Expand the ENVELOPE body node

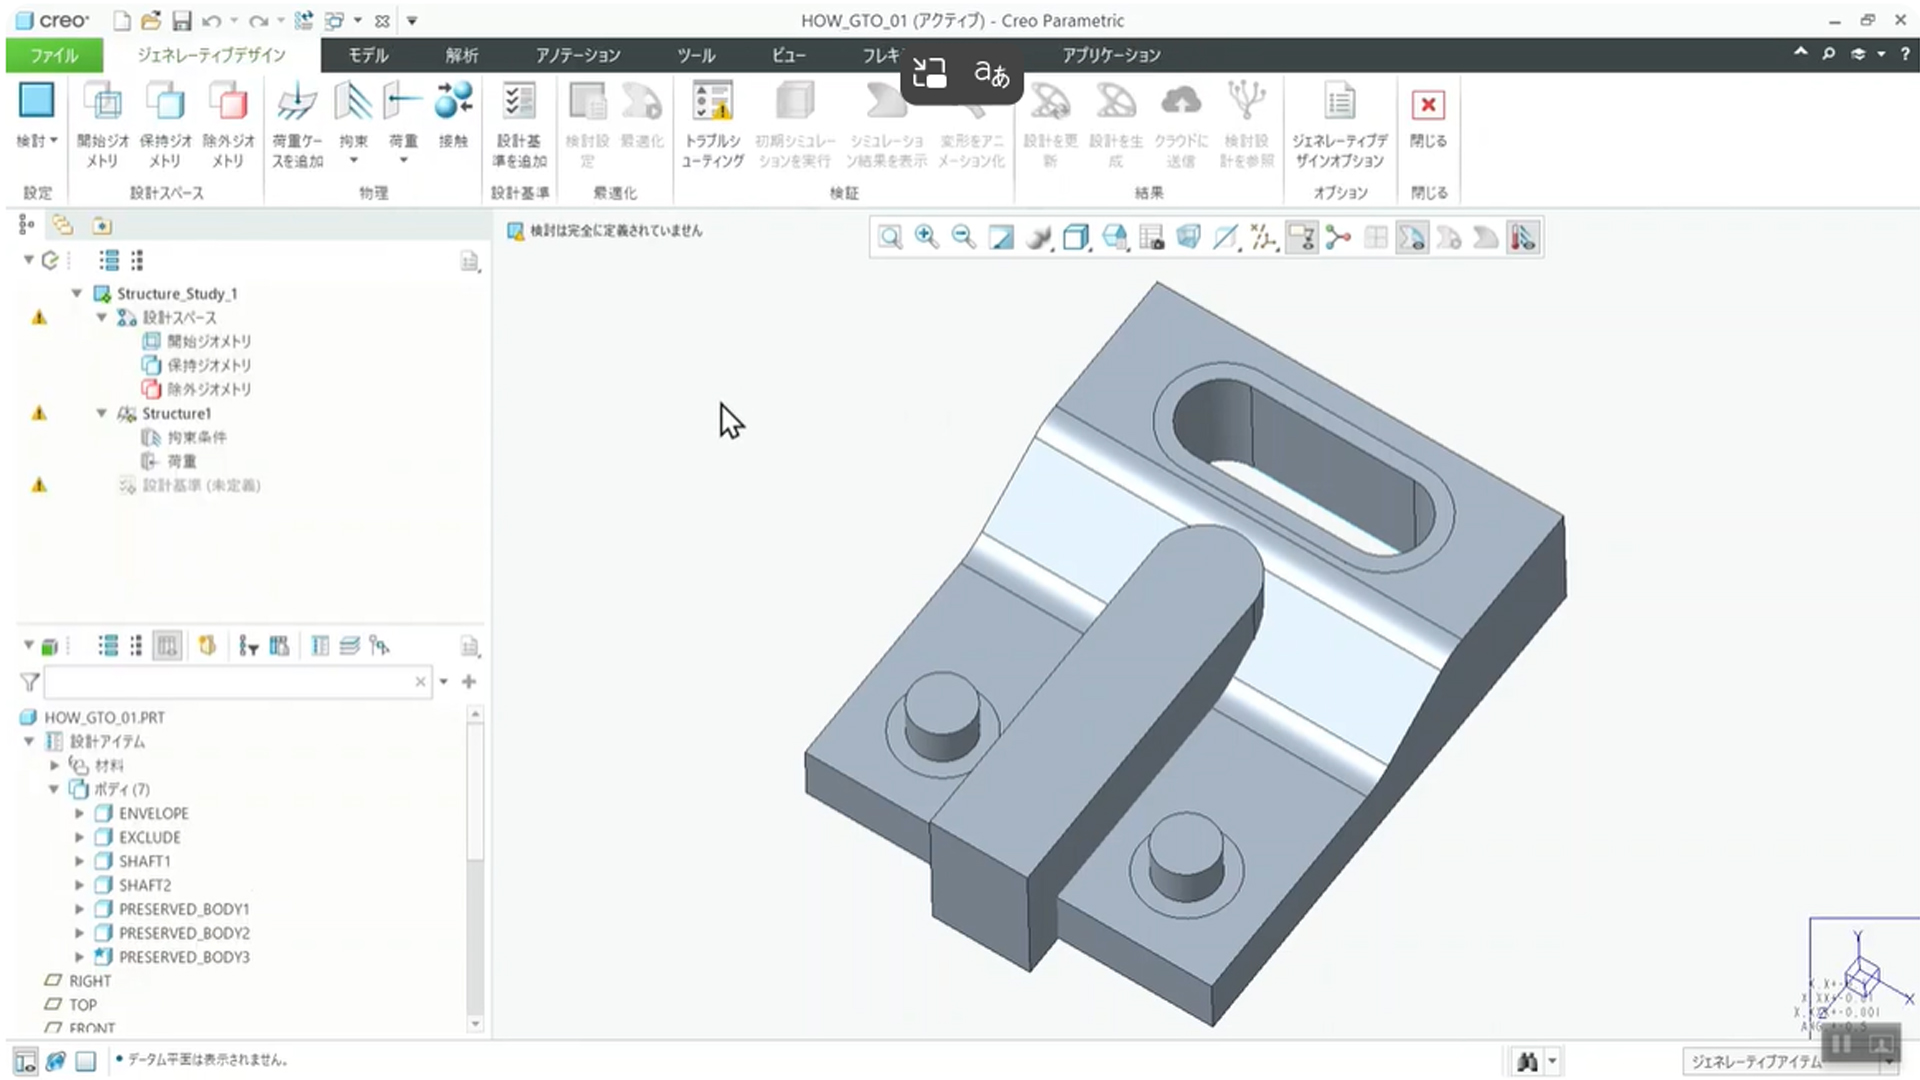click(x=80, y=813)
